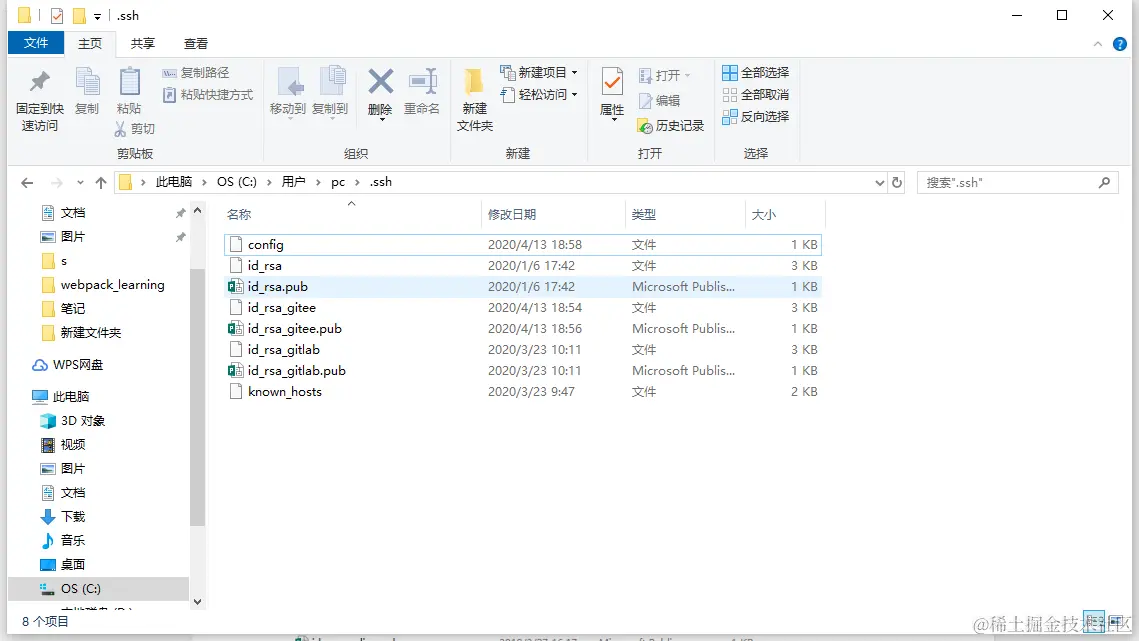Screen dimensions: 1139x641
Task: Open the Help question mark icon
Action: tap(1120, 44)
